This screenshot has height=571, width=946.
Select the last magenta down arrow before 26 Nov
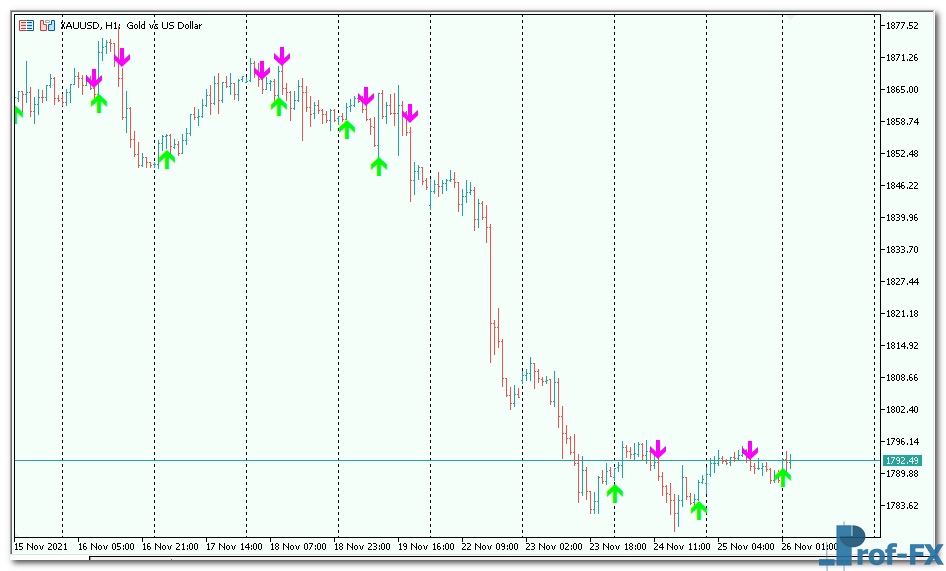[x=749, y=451]
